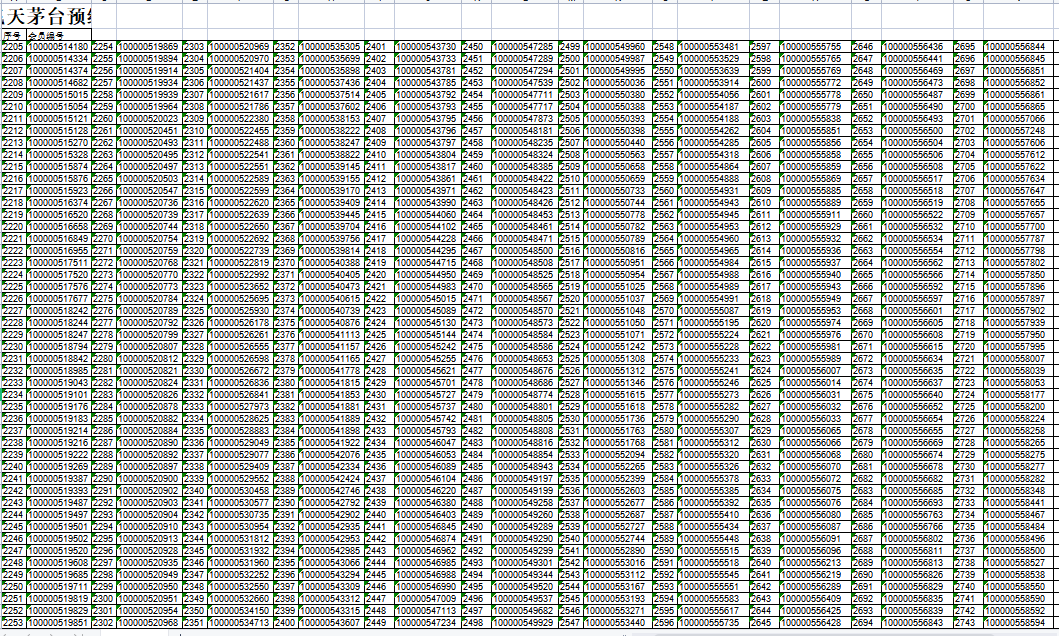1059x636 pixels.
Task: Select the cell containing 100000543607
Action: click(331, 622)
